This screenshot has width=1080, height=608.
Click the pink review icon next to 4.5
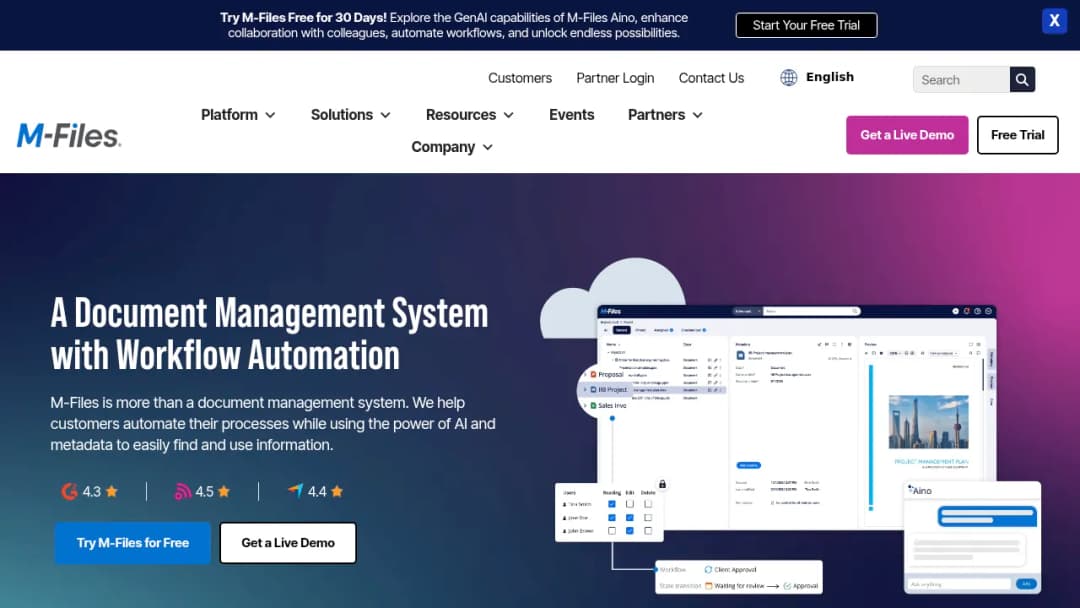tap(183, 491)
